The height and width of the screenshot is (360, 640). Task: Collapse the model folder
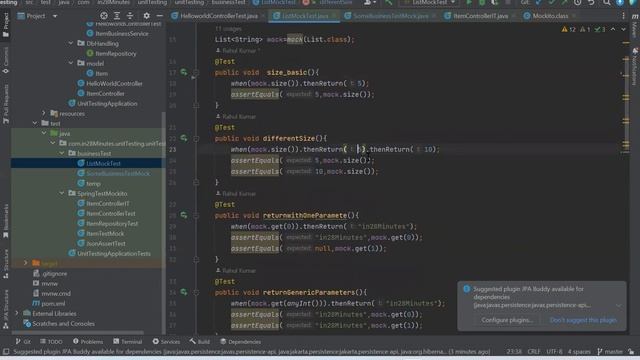(71, 63)
